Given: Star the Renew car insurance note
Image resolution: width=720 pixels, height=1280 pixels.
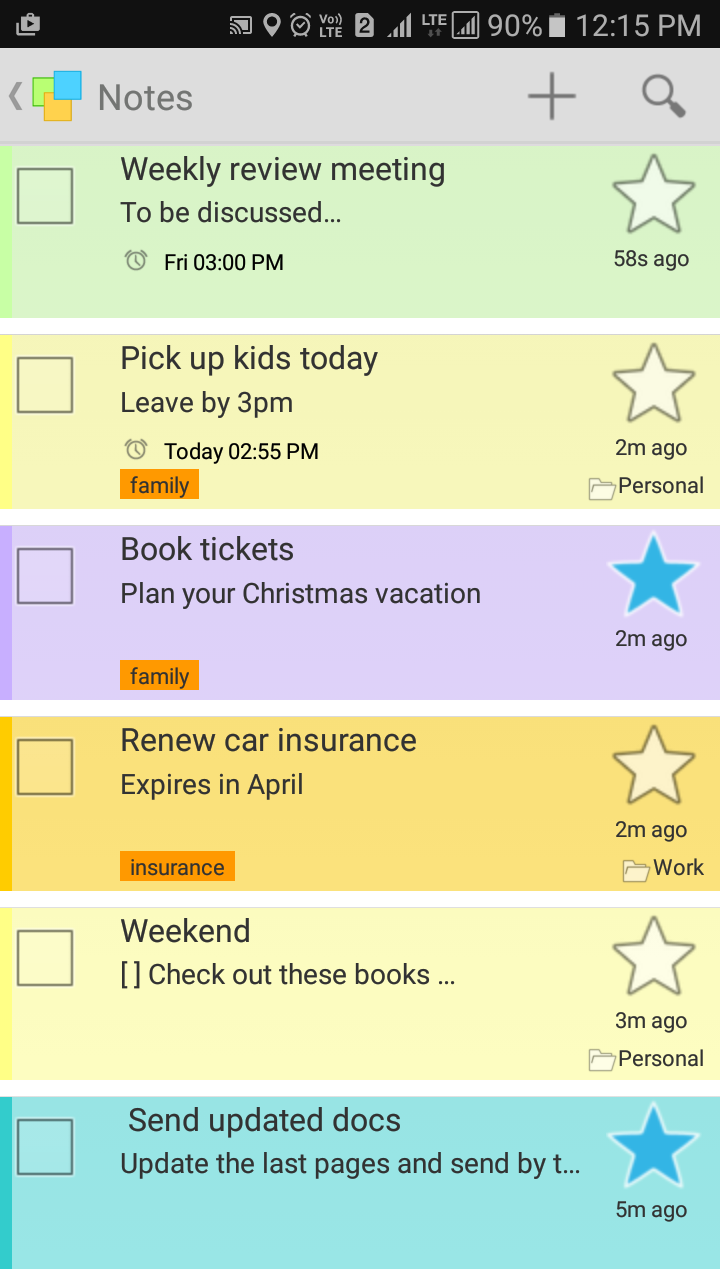Looking at the screenshot, I should click(x=653, y=766).
